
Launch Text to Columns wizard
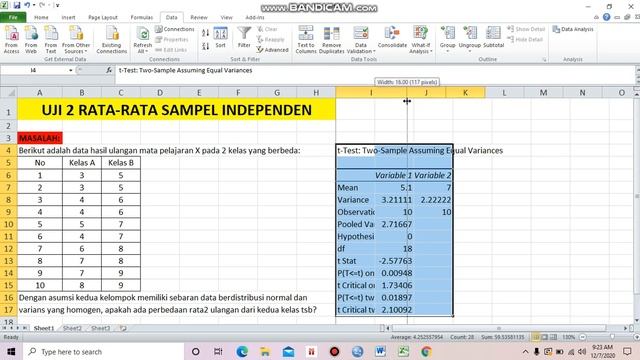tap(306, 40)
